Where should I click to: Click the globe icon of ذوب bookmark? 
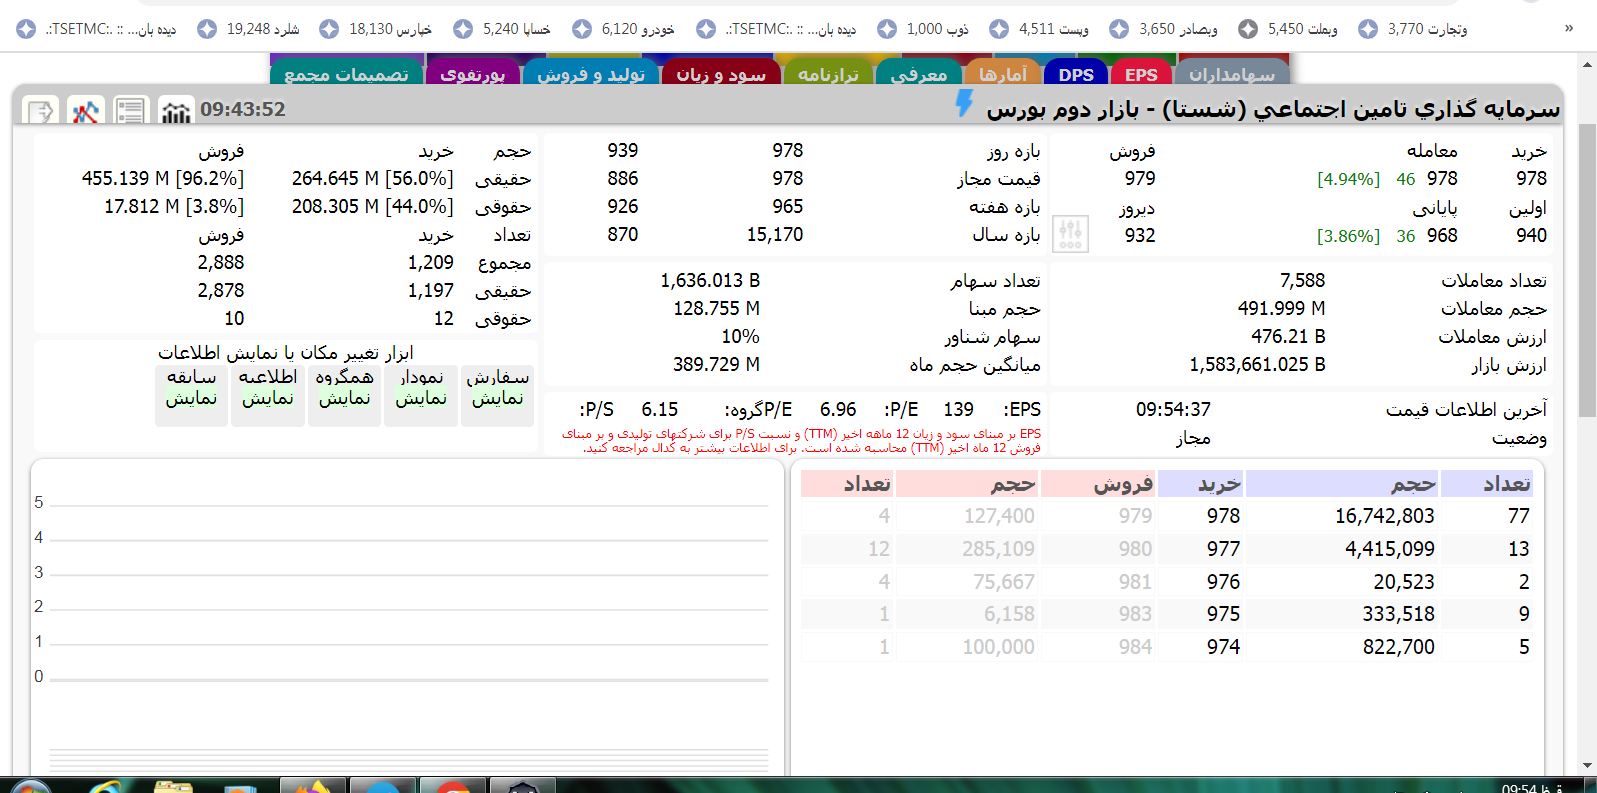887,29
